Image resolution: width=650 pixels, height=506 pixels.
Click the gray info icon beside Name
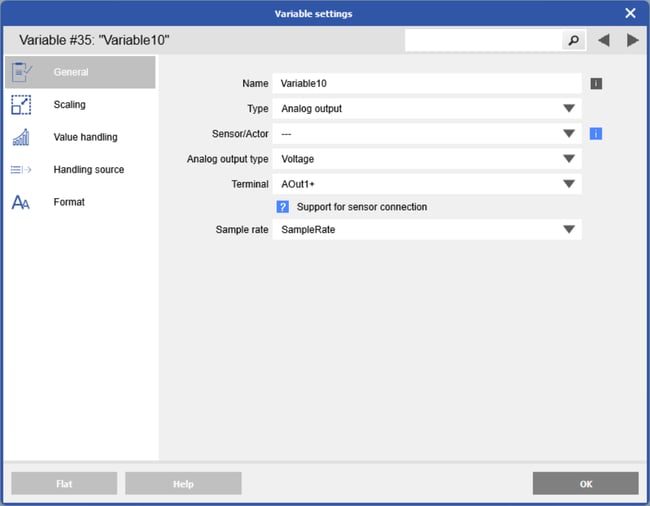596,83
